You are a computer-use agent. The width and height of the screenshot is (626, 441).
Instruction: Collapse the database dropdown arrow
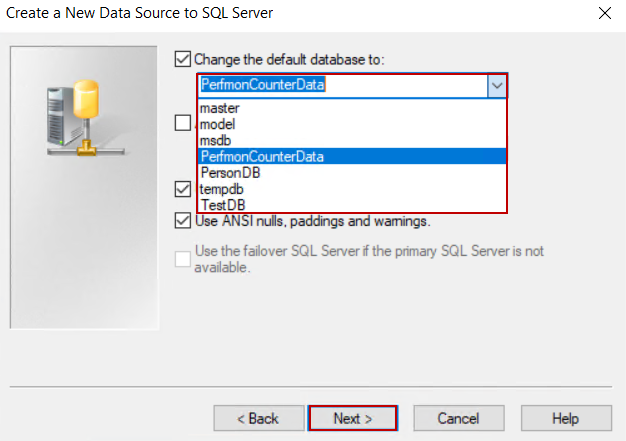497,85
